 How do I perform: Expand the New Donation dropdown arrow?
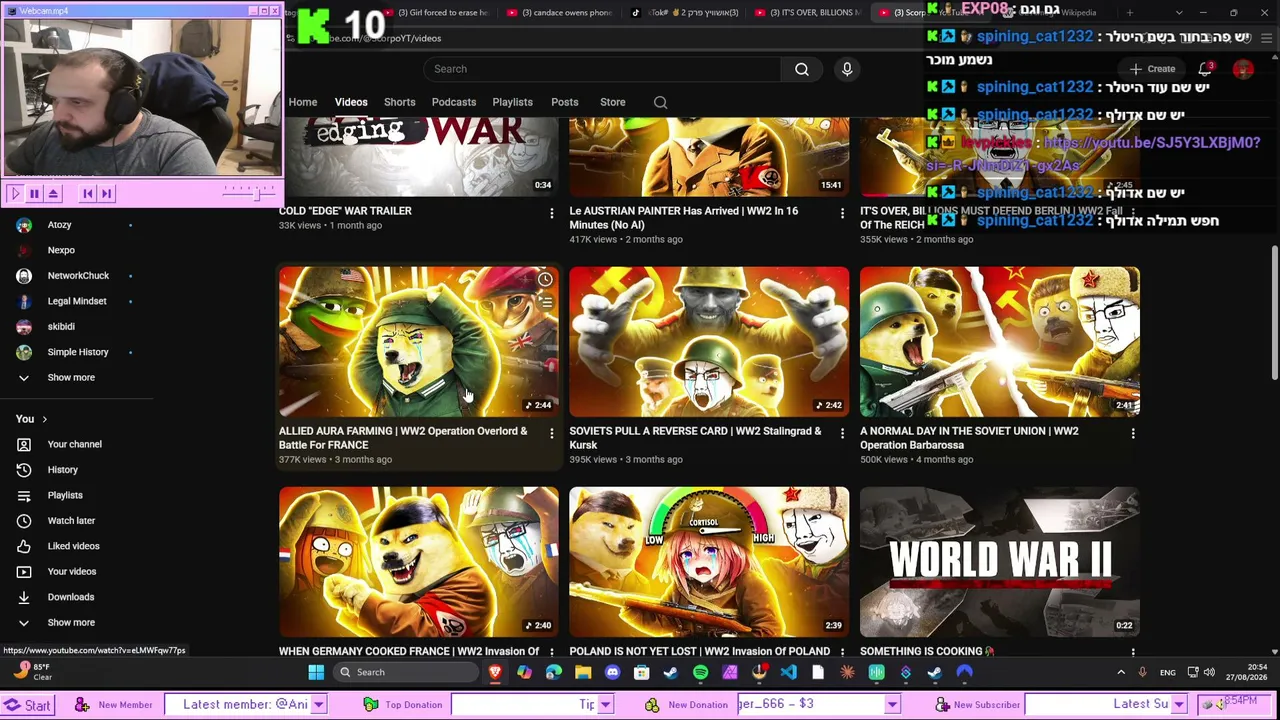892,705
